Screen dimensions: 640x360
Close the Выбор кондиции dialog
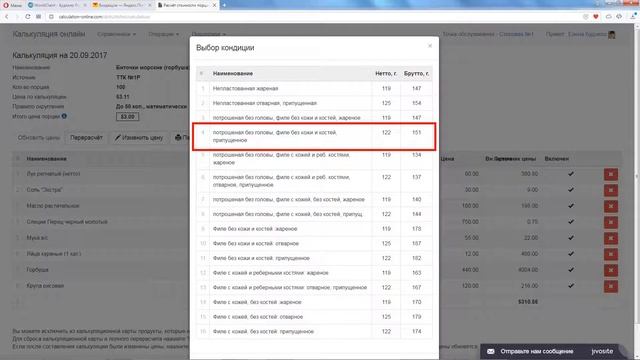point(430,46)
